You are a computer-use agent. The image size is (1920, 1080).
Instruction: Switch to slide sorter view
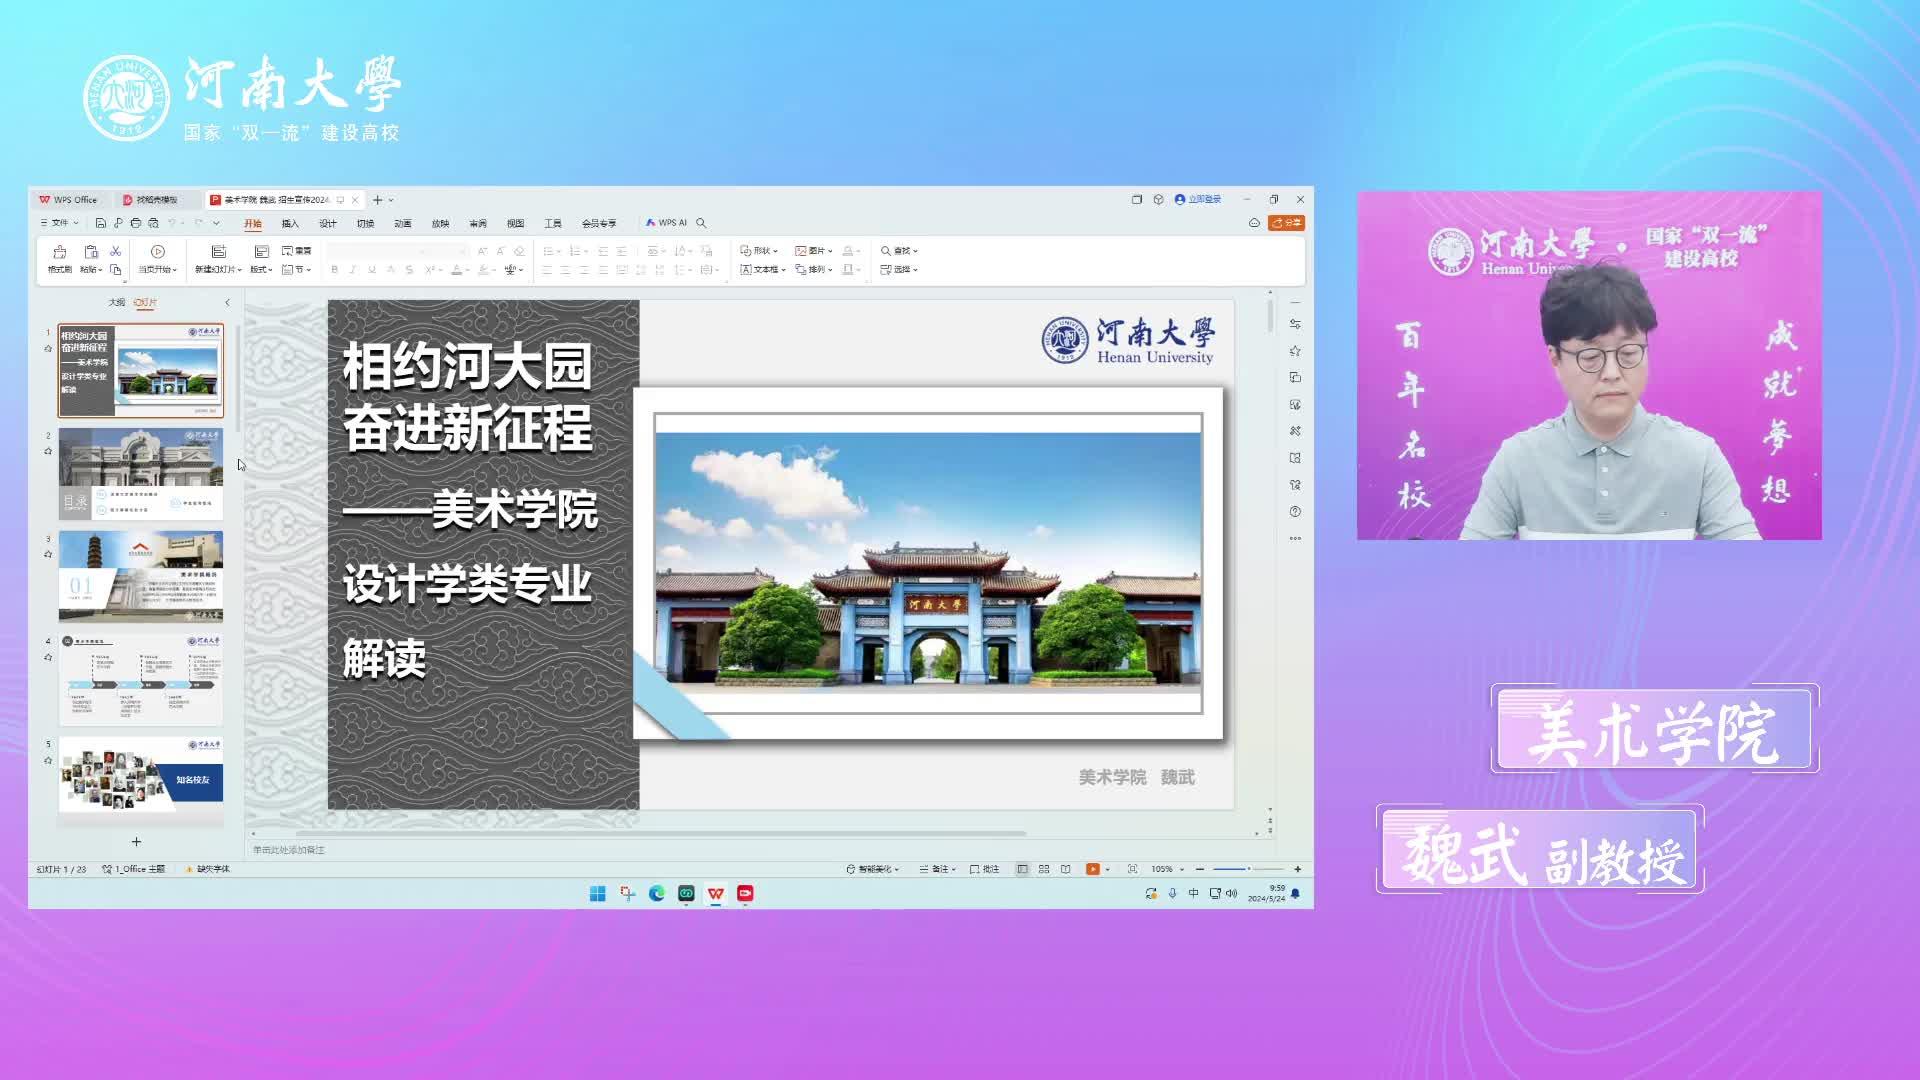pos(1044,869)
